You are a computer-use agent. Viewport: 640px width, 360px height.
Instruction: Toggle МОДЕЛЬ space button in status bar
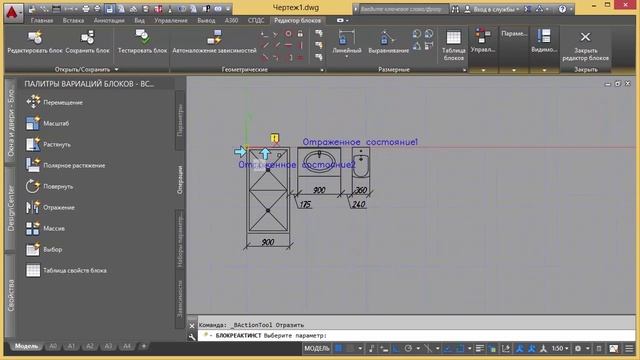tap(317, 349)
